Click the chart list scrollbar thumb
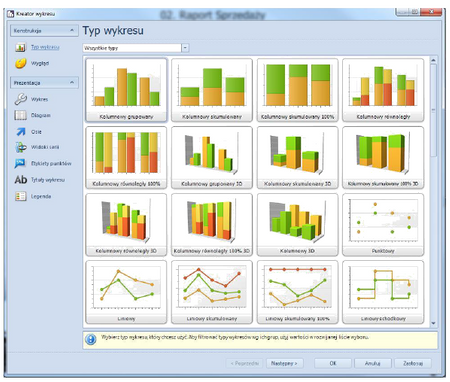The width and height of the screenshot is (450, 382). tap(433, 110)
